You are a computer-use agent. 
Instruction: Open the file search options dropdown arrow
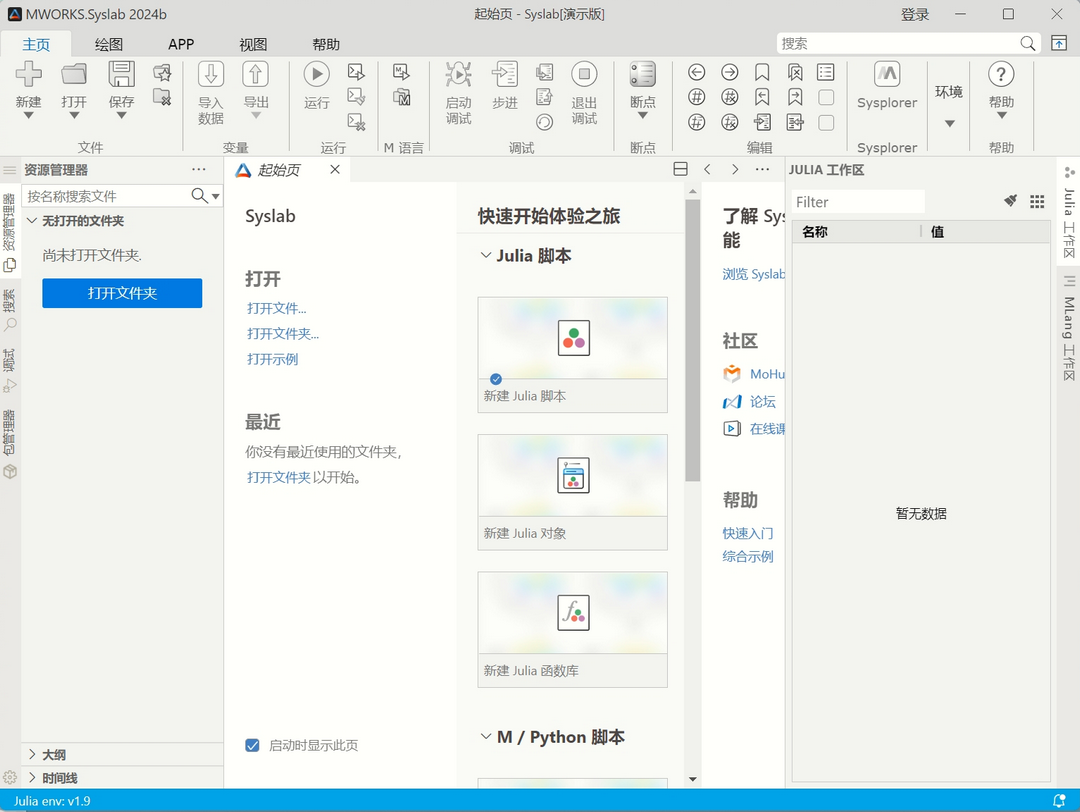click(x=216, y=196)
